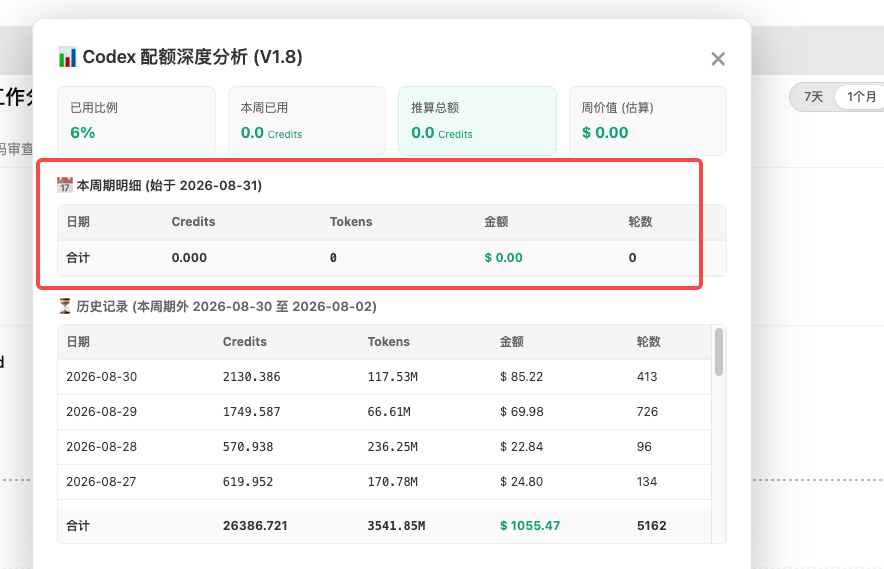Click the calendar icon beside 本周期明细
884x569 pixels.
65,185
